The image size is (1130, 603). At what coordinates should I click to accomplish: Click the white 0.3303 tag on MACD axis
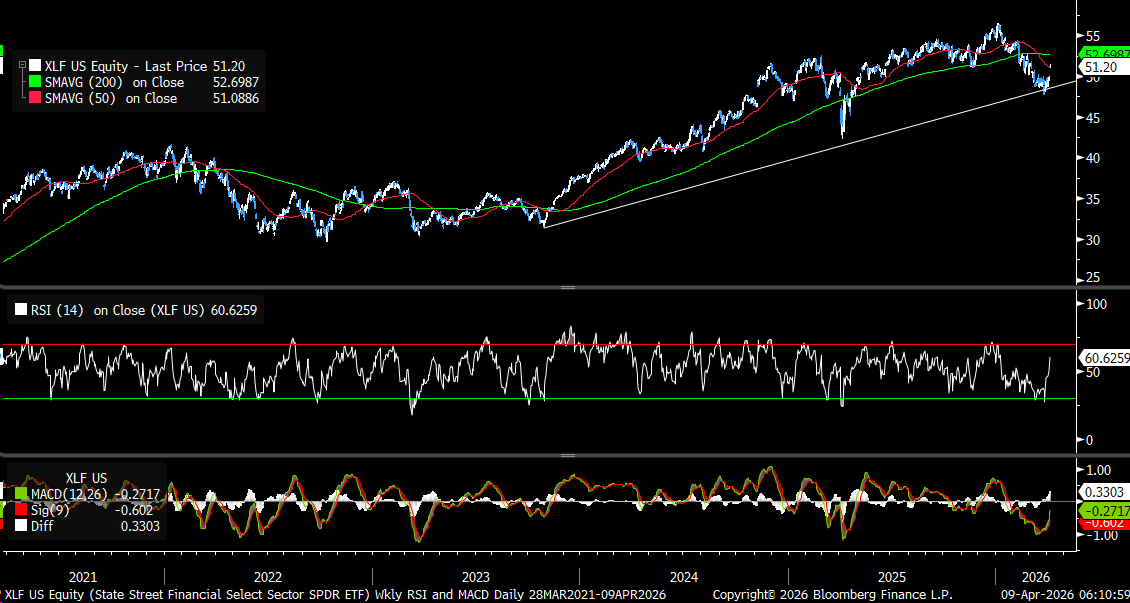(x=1102, y=492)
